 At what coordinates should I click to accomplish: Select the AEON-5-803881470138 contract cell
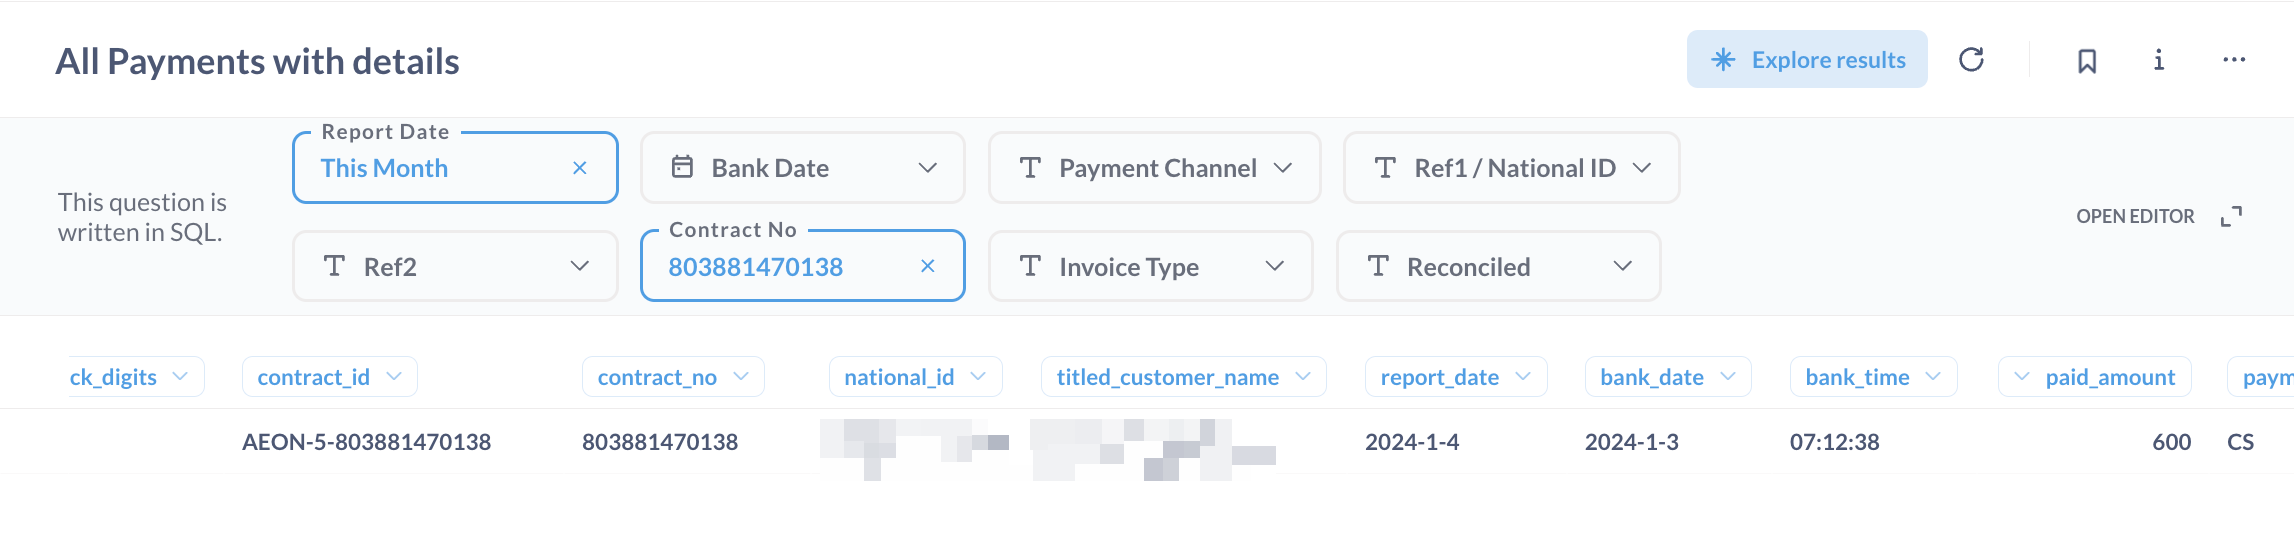tap(366, 442)
